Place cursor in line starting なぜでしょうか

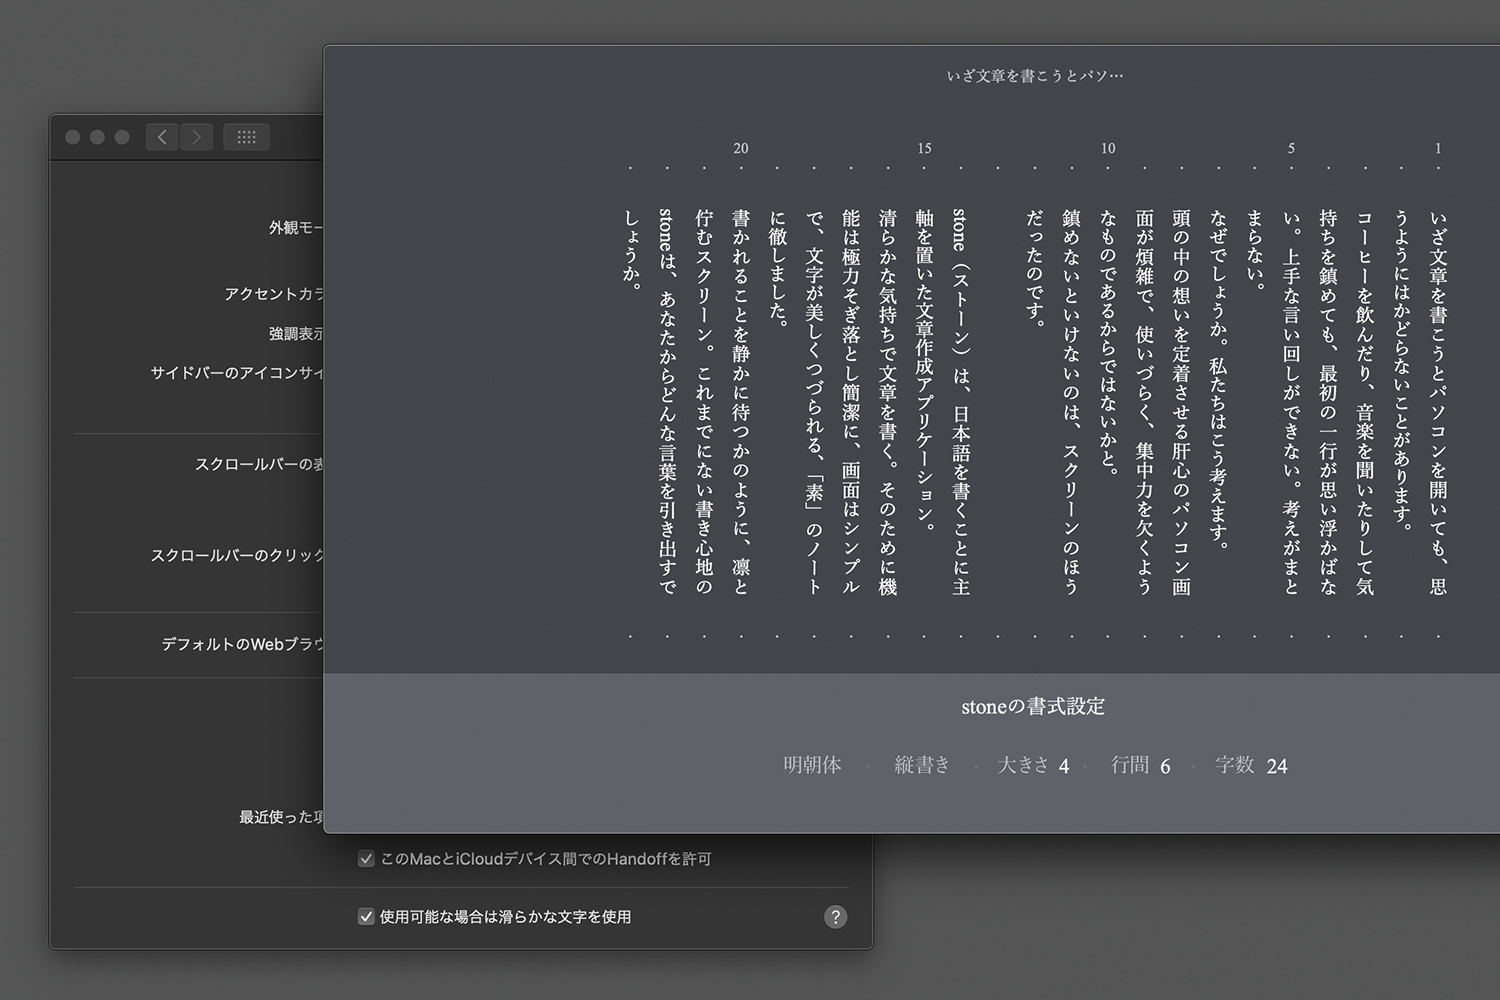1218,380
